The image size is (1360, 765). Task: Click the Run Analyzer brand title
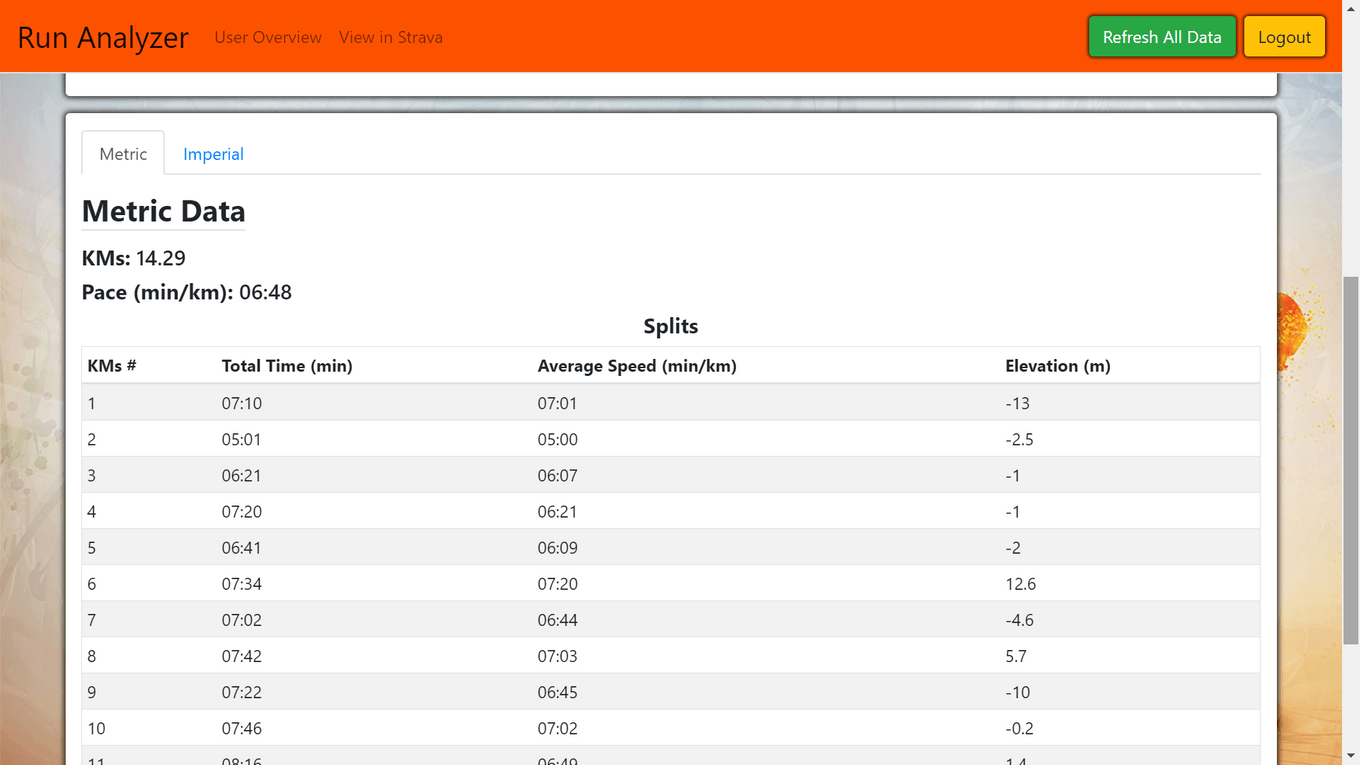point(103,37)
